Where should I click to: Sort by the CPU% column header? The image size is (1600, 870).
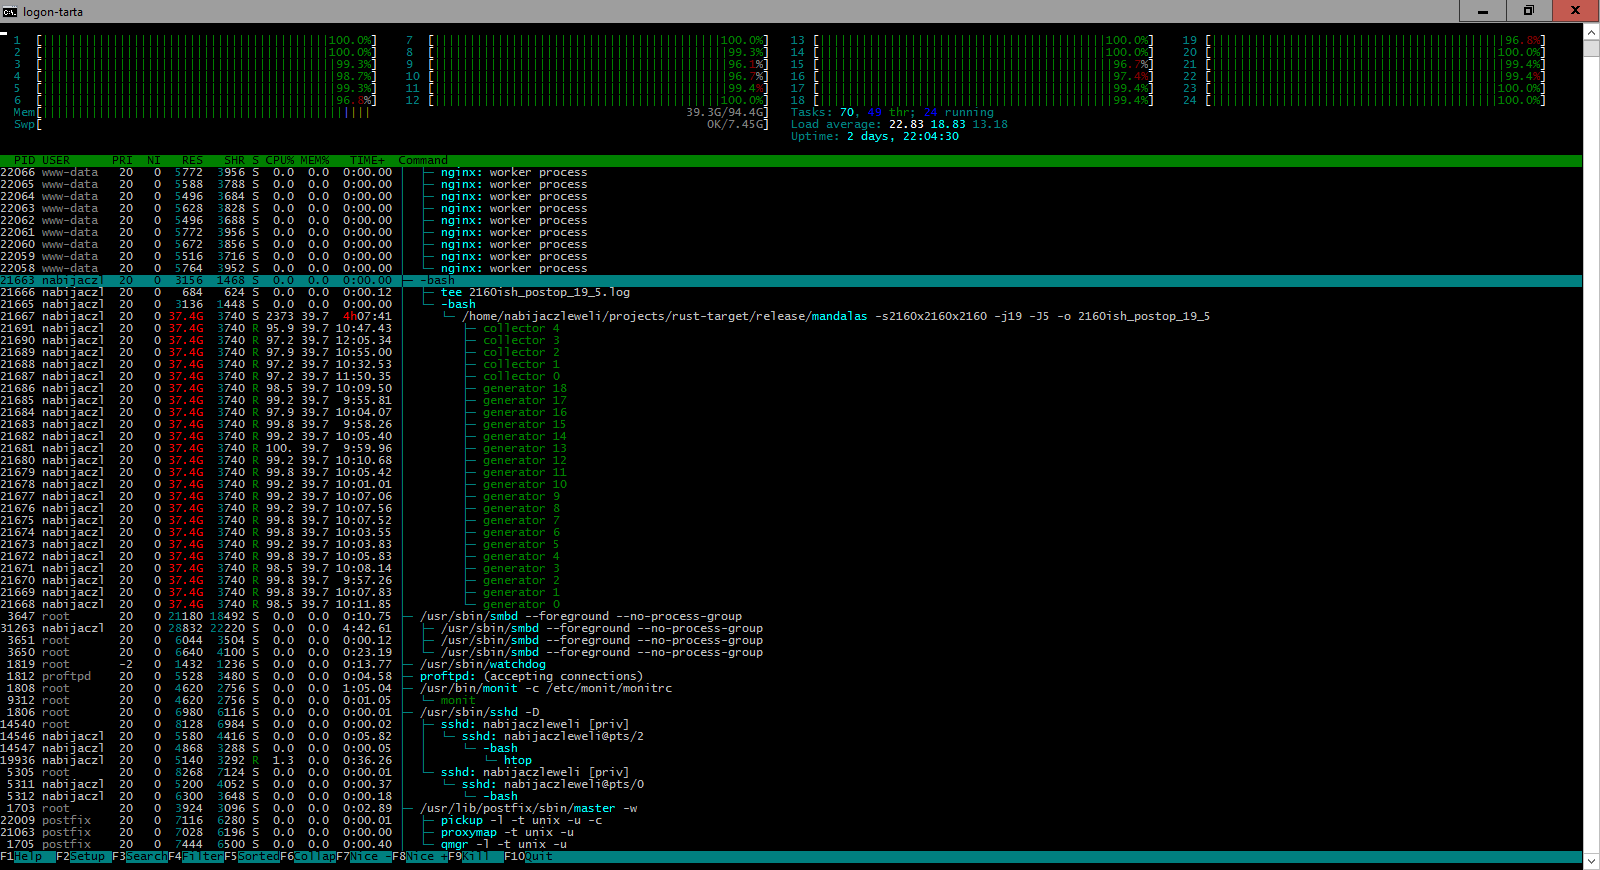click(279, 161)
